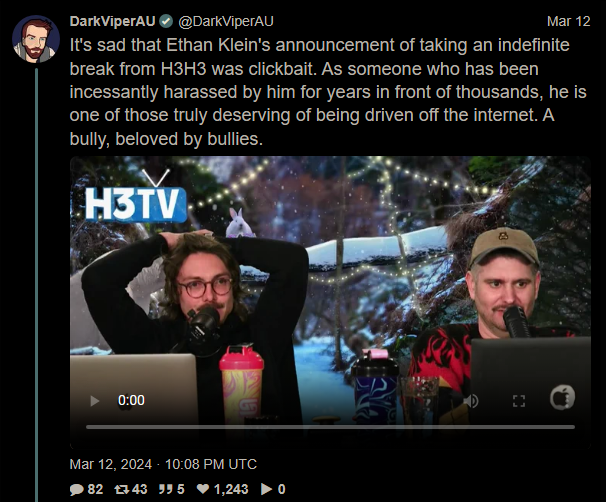The height and width of the screenshot is (502, 606).
Task: Click the heart icon showing 1,243 likes
Action: 203,489
